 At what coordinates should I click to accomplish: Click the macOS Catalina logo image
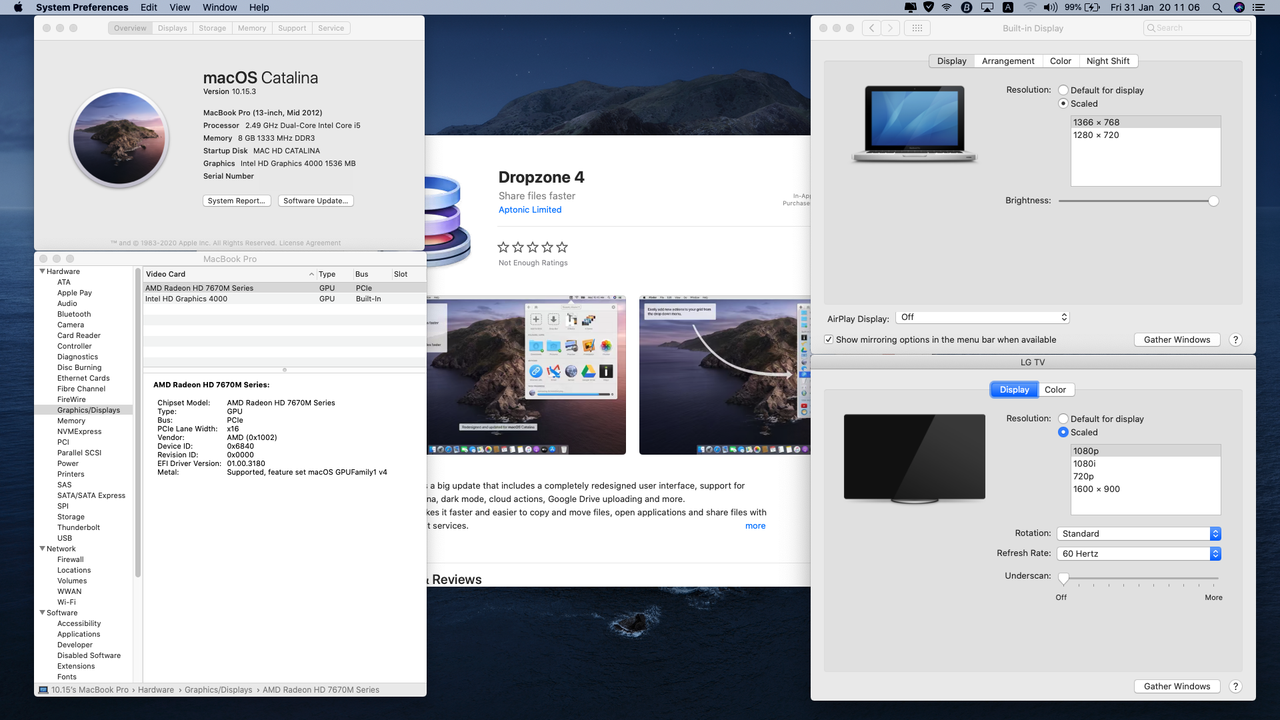coord(119,139)
